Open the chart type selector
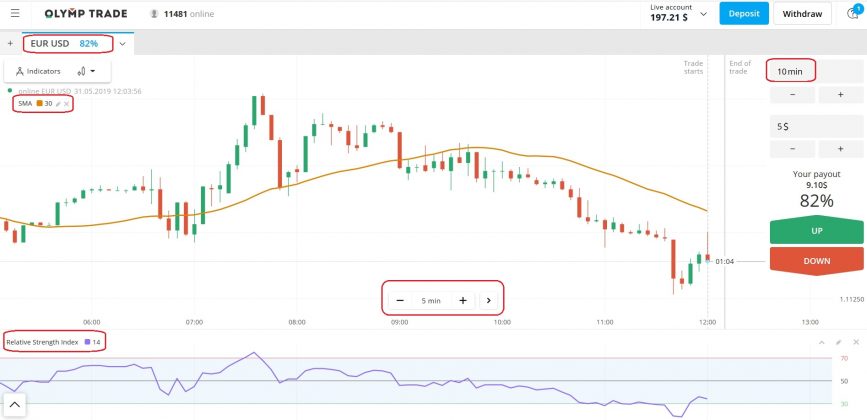Screen dimensions: 867x420 click(x=86, y=71)
